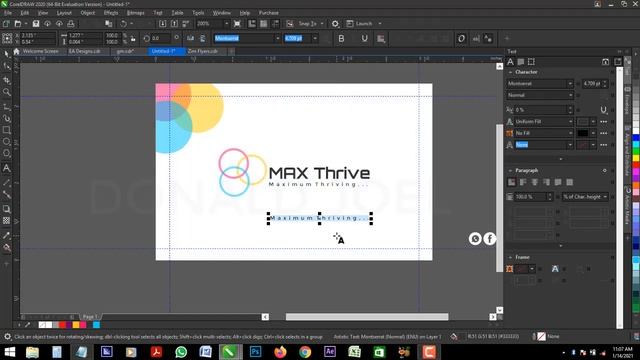Click the Save floppy disk icon

[36, 24]
